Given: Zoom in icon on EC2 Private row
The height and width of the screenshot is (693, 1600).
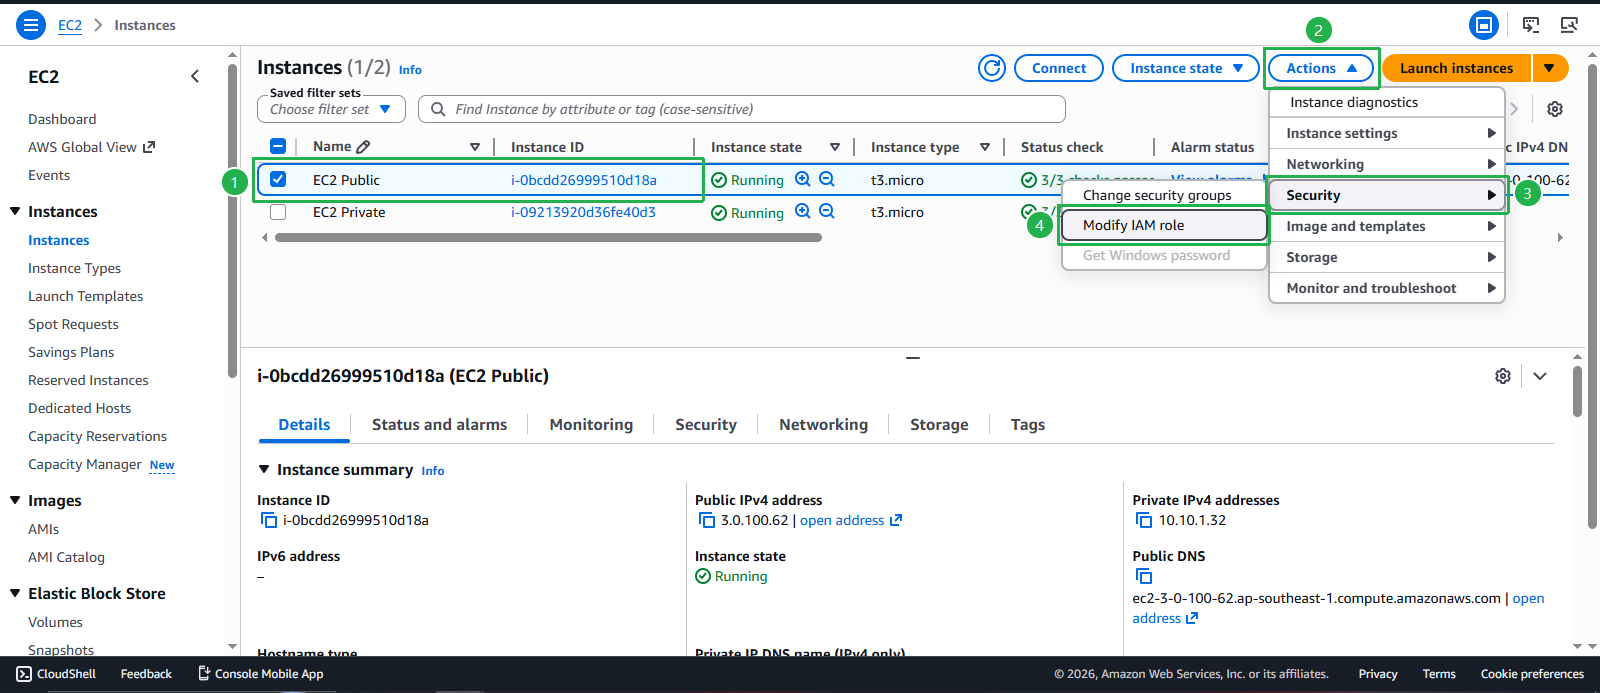Looking at the screenshot, I should (803, 211).
